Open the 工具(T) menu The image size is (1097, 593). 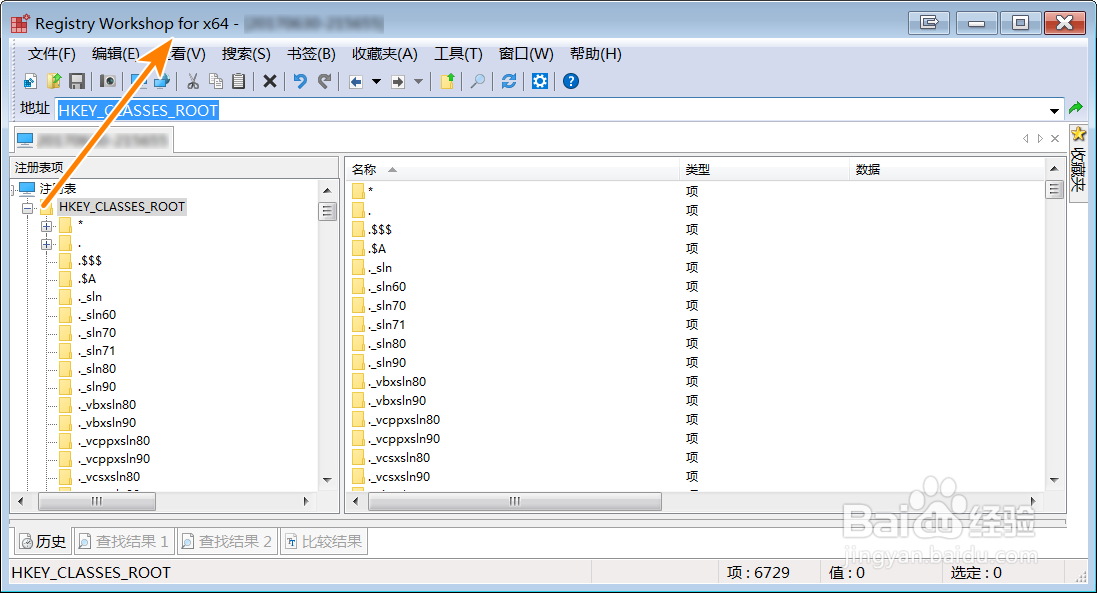(x=458, y=54)
